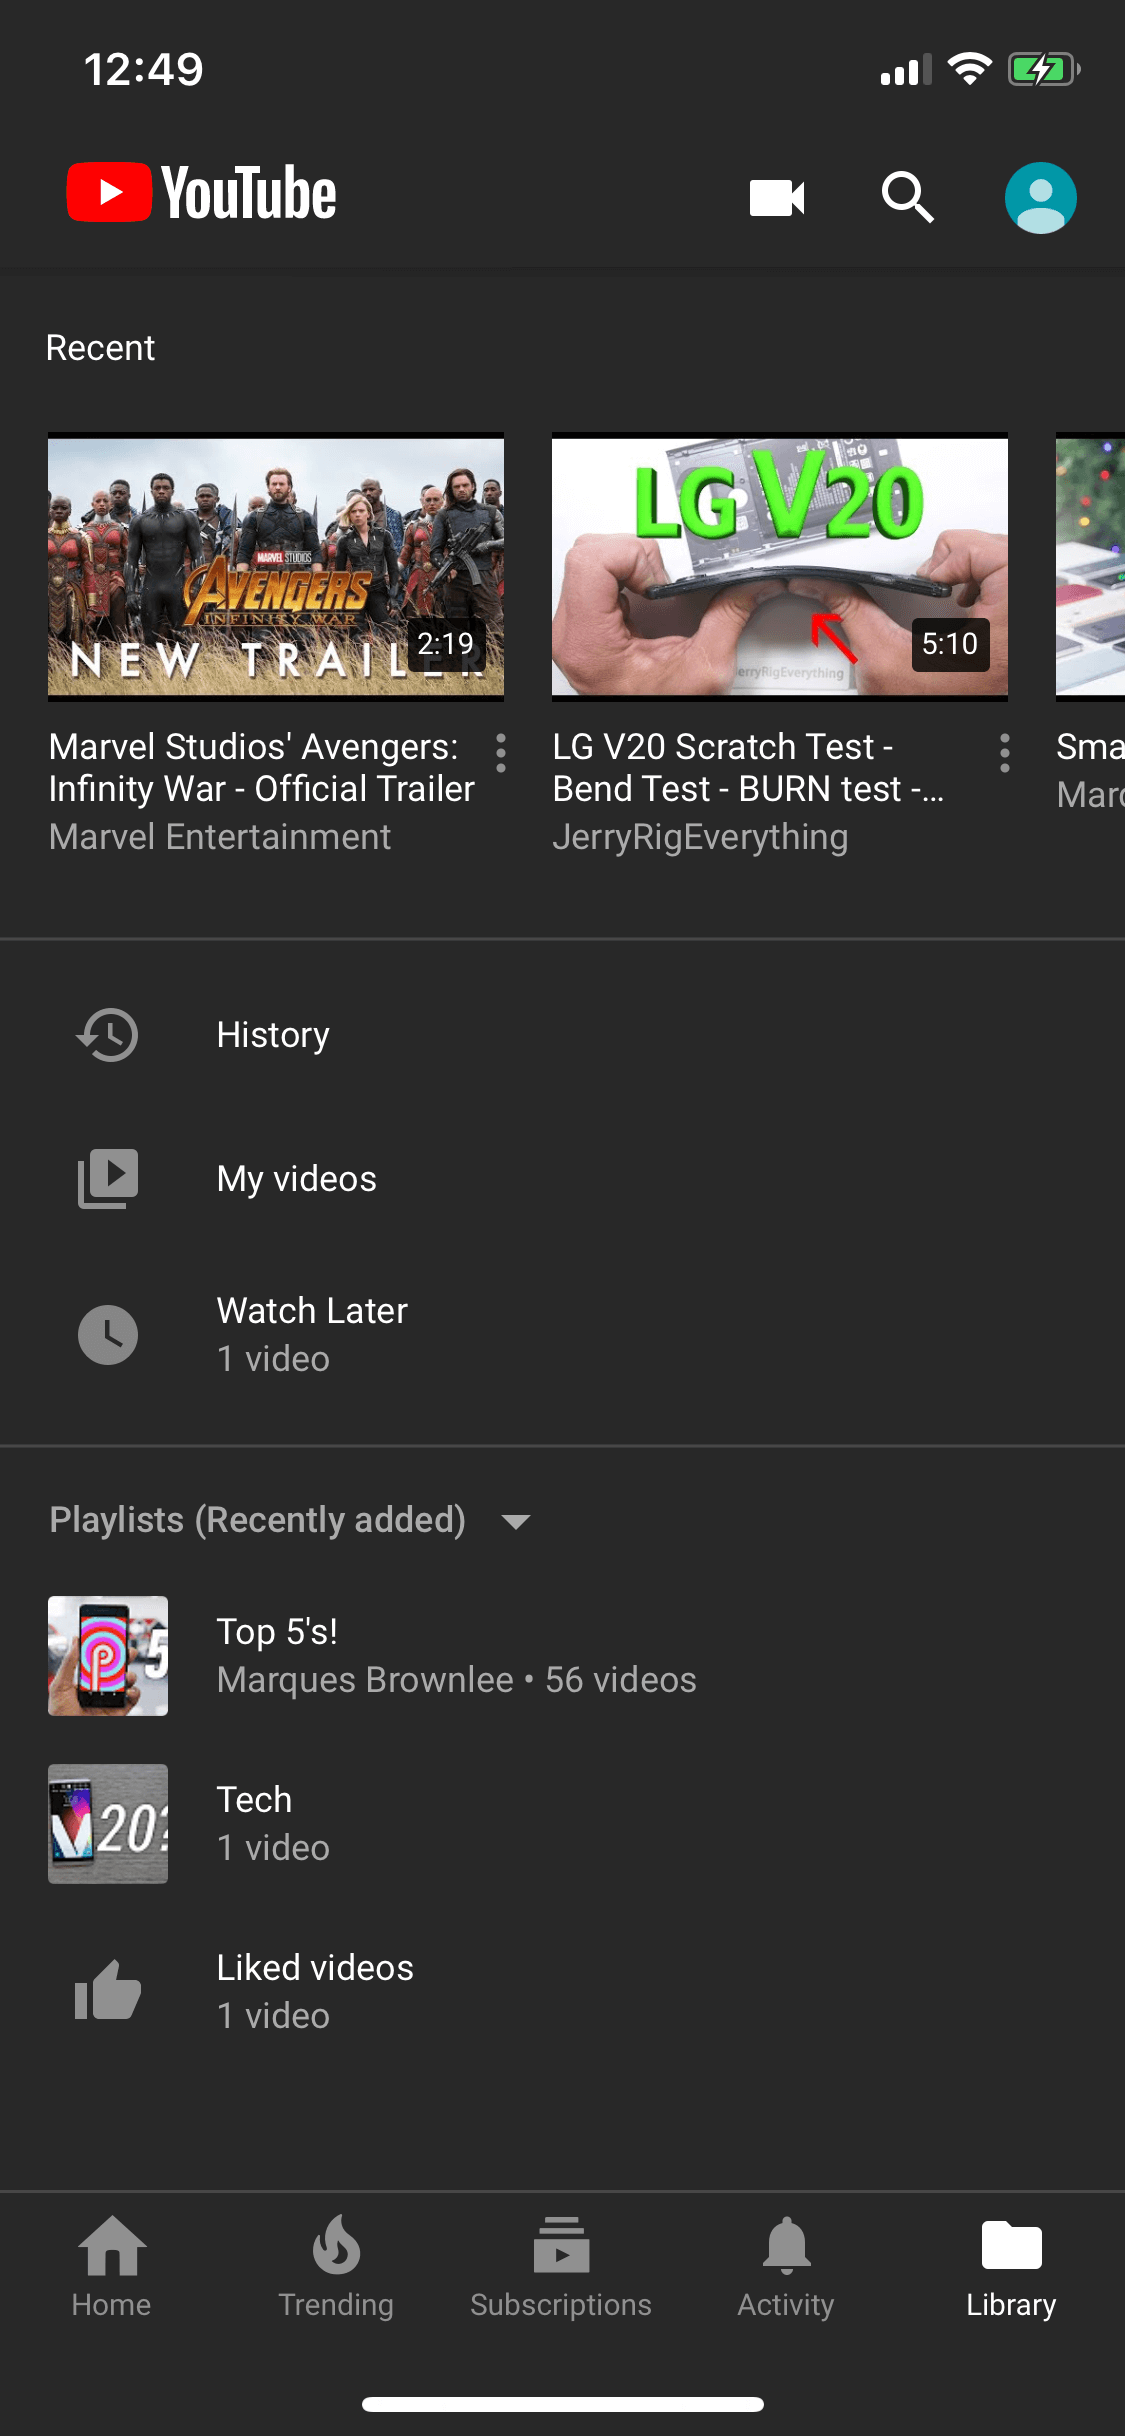Open Playlists (Recently added) sort label
This screenshot has height=2436, width=1125.
click(x=258, y=1520)
